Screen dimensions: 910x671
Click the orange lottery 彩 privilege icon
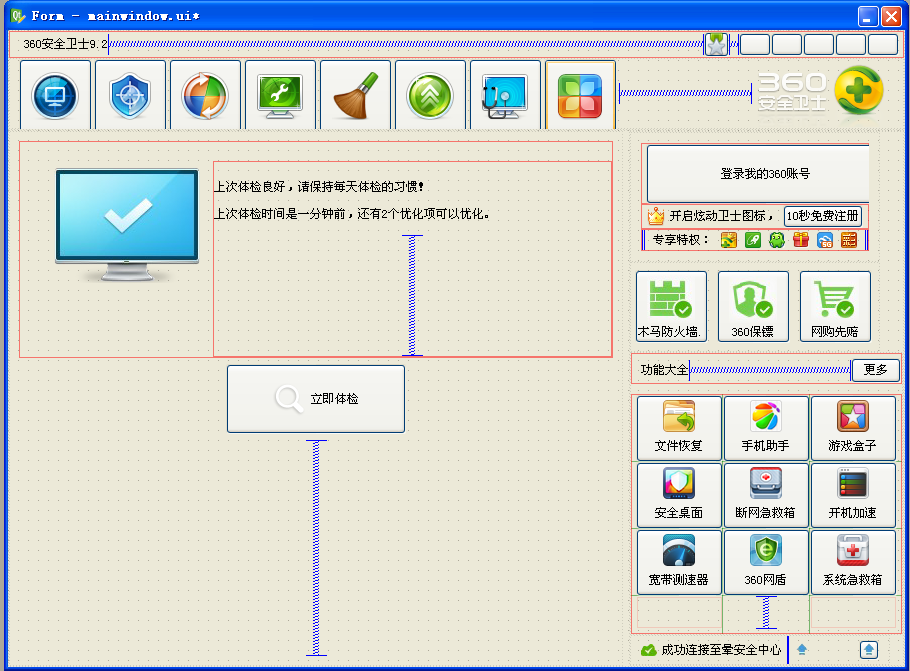pyautogui.click(x=849, y=240)
